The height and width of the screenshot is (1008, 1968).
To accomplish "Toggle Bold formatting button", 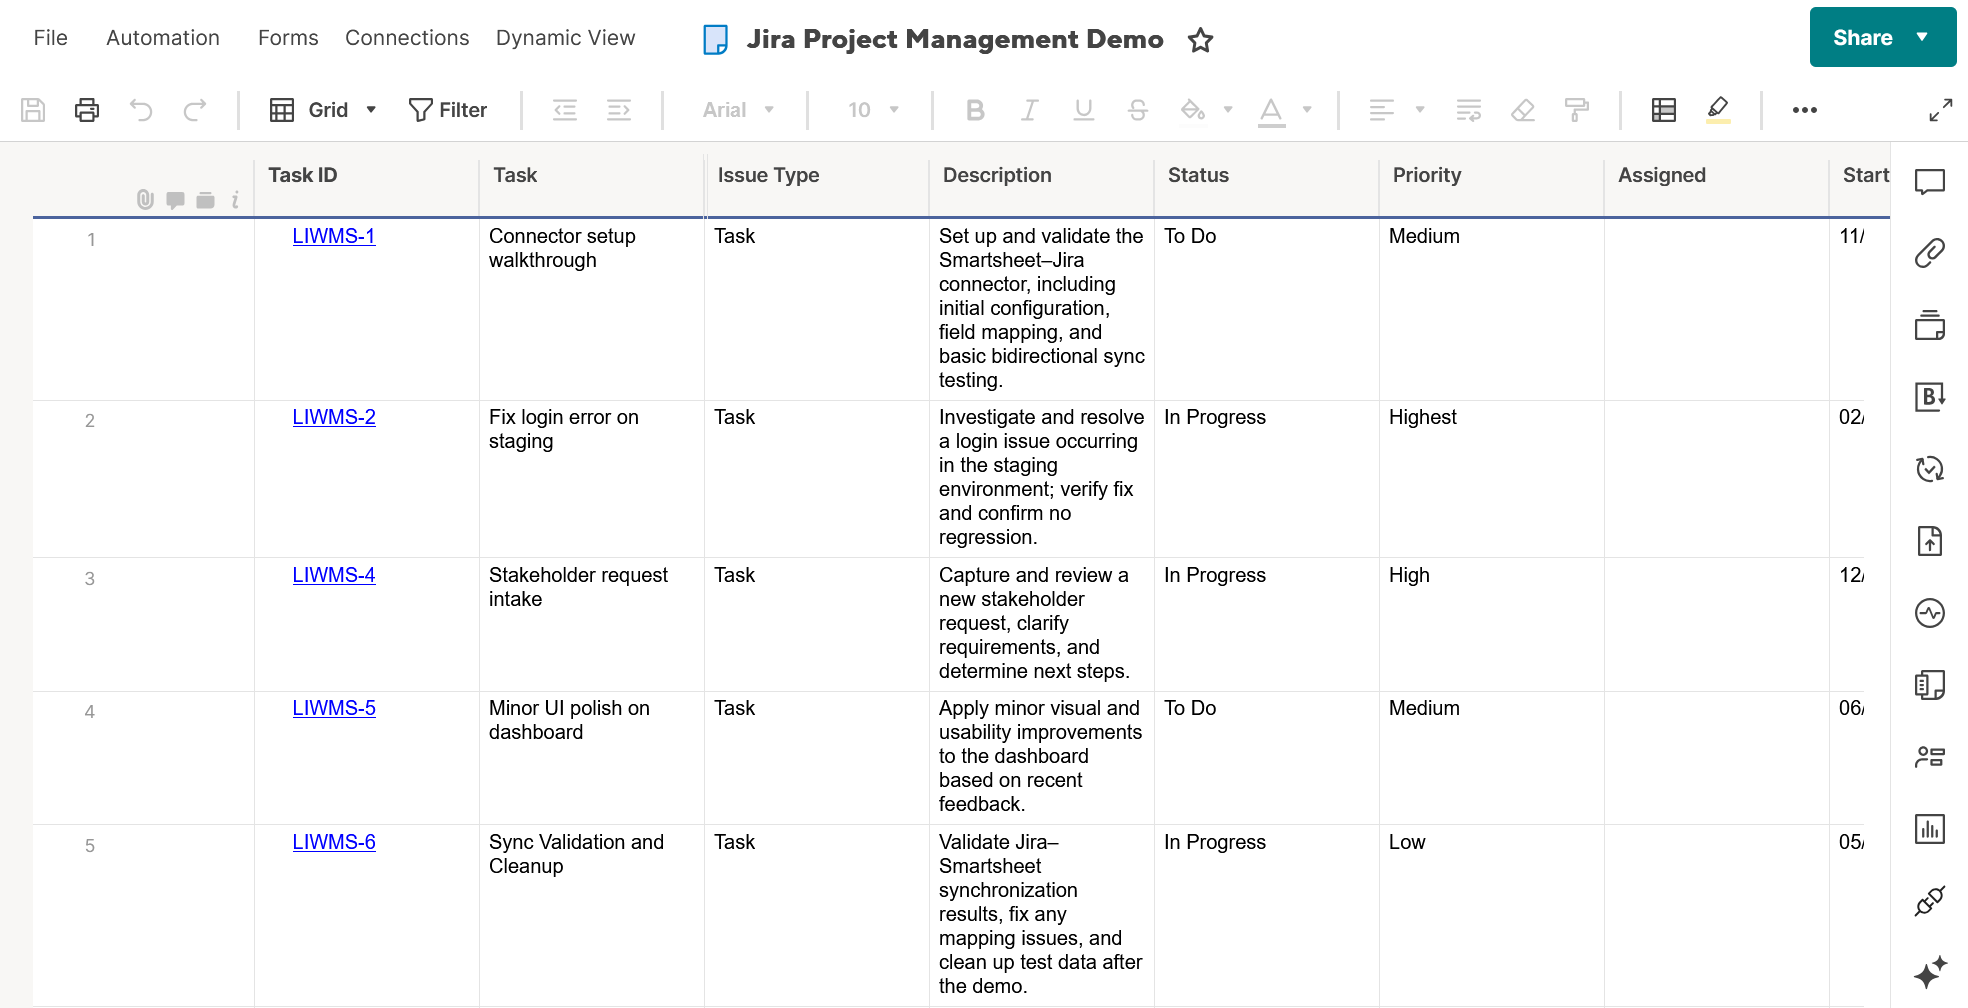I will click(x=975, y=110).
